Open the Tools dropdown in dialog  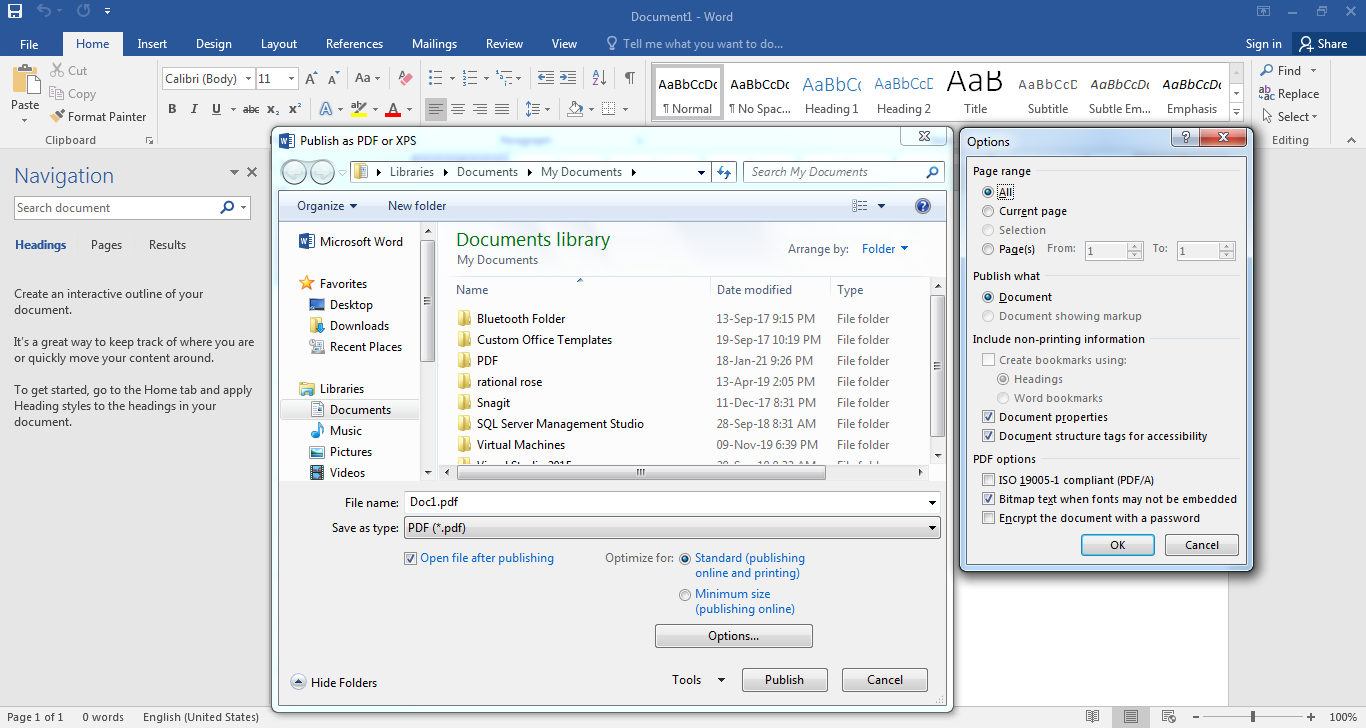(x=699, y=680)
